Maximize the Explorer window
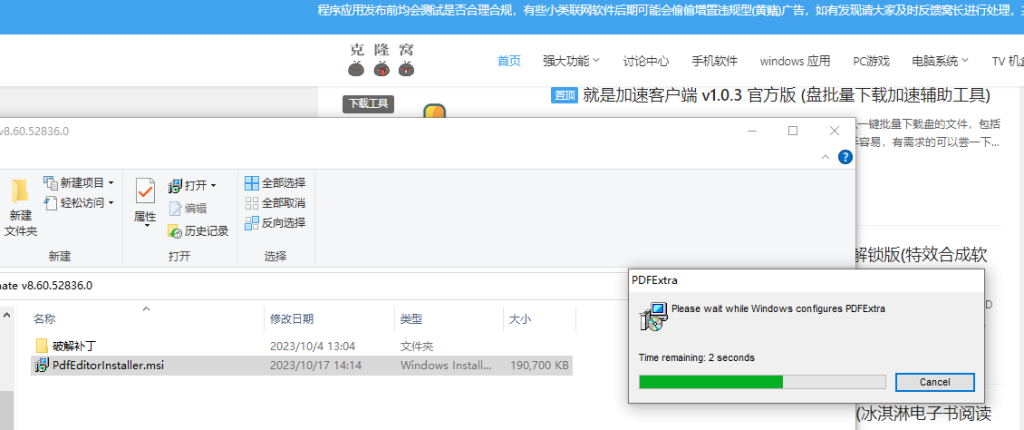1024x430 pixels. (x=793, y=131)
